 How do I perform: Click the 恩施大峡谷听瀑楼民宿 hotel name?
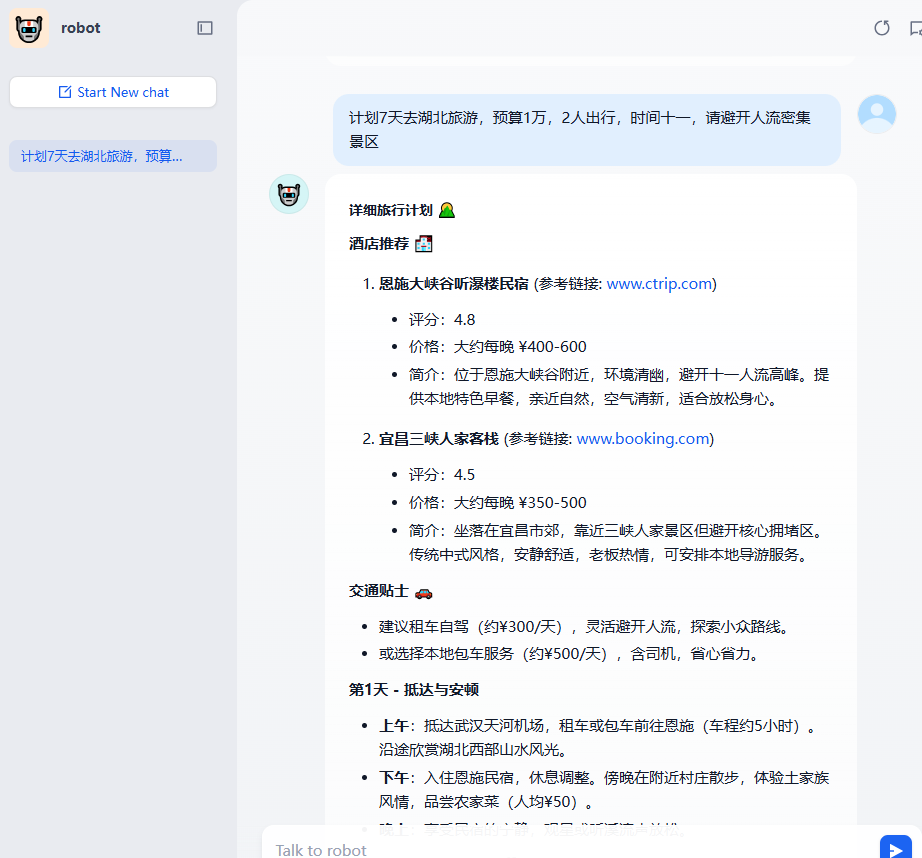click(x=453, y=284)
